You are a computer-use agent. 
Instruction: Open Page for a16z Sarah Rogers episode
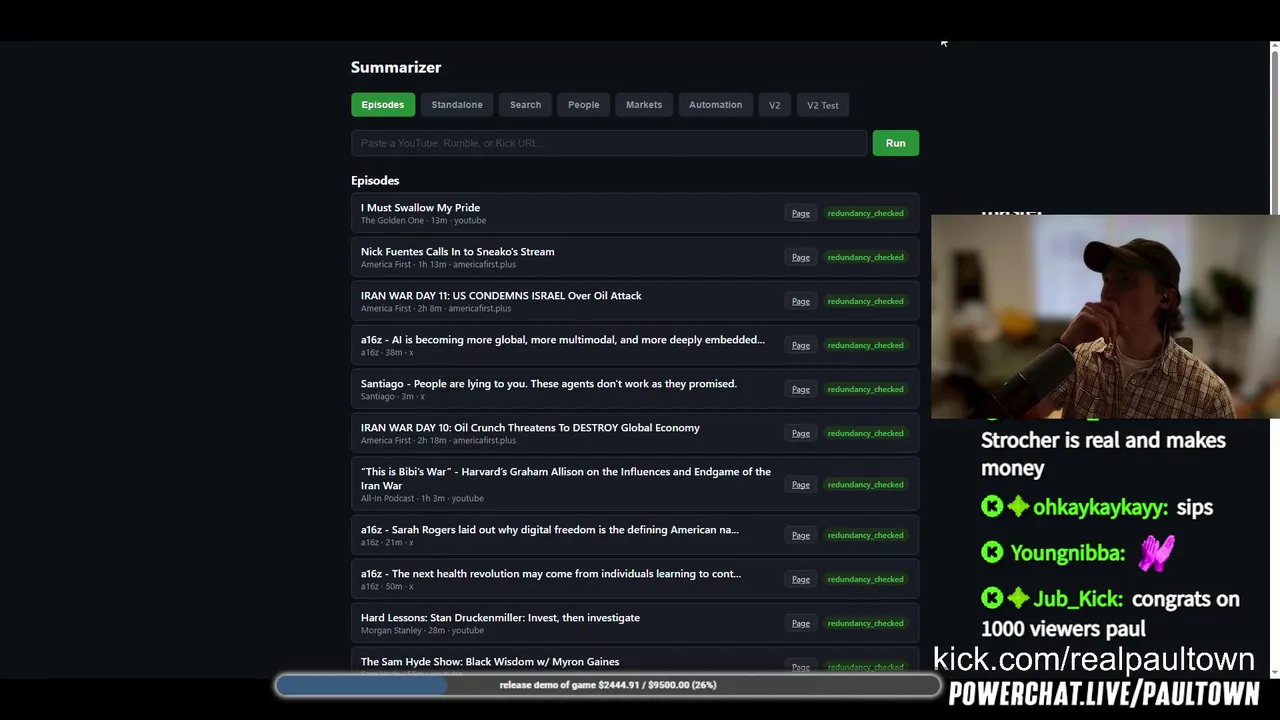point(801,535)
